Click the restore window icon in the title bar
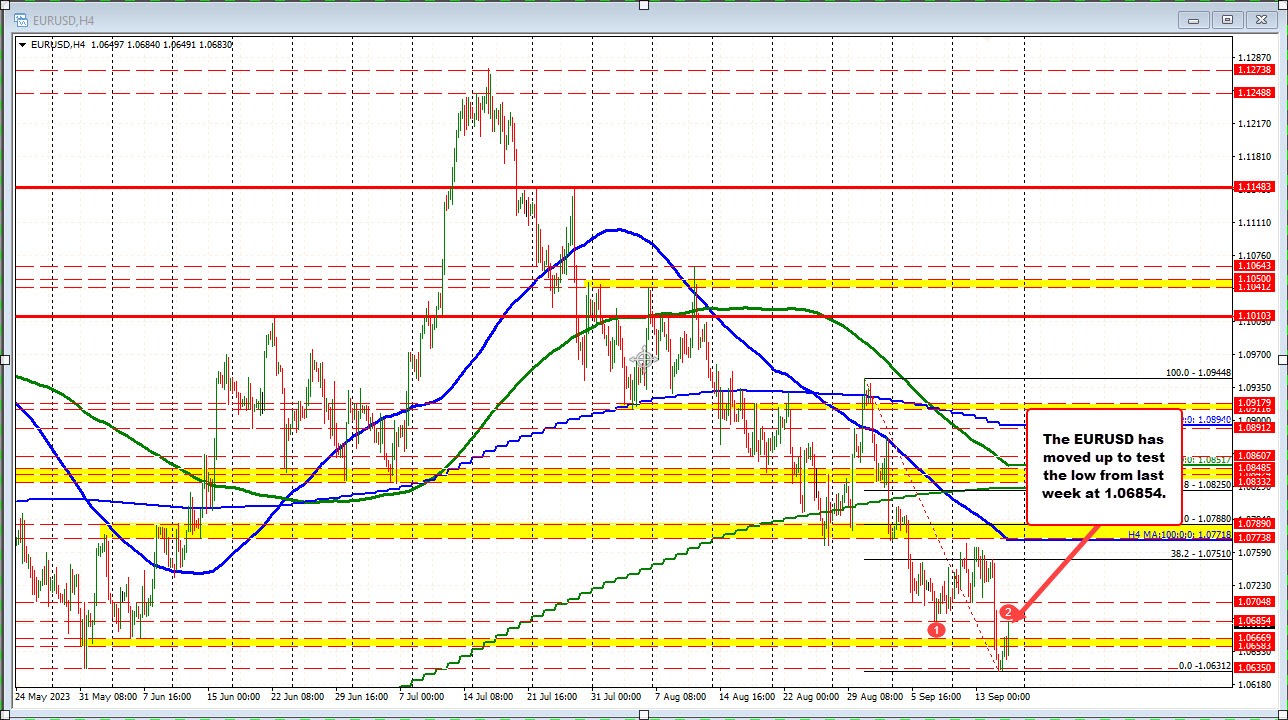 (x=1227, y=20)
